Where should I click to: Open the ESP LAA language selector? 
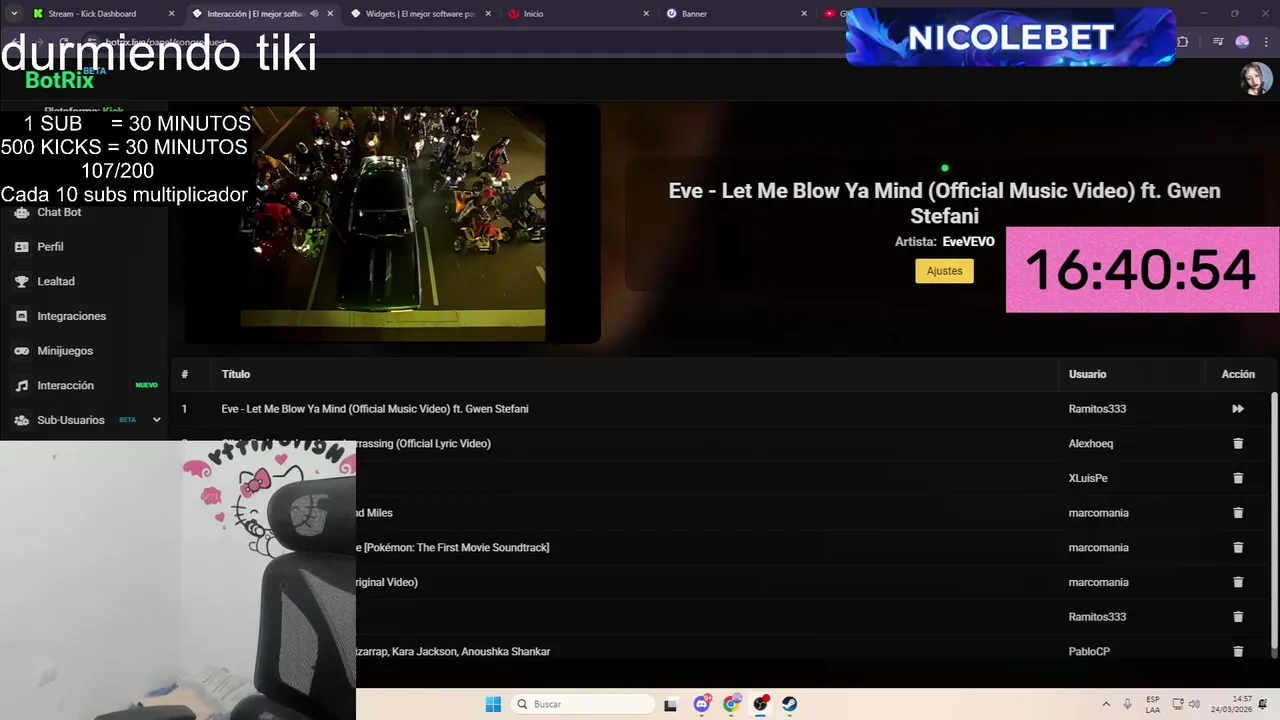pos(1153,704)
